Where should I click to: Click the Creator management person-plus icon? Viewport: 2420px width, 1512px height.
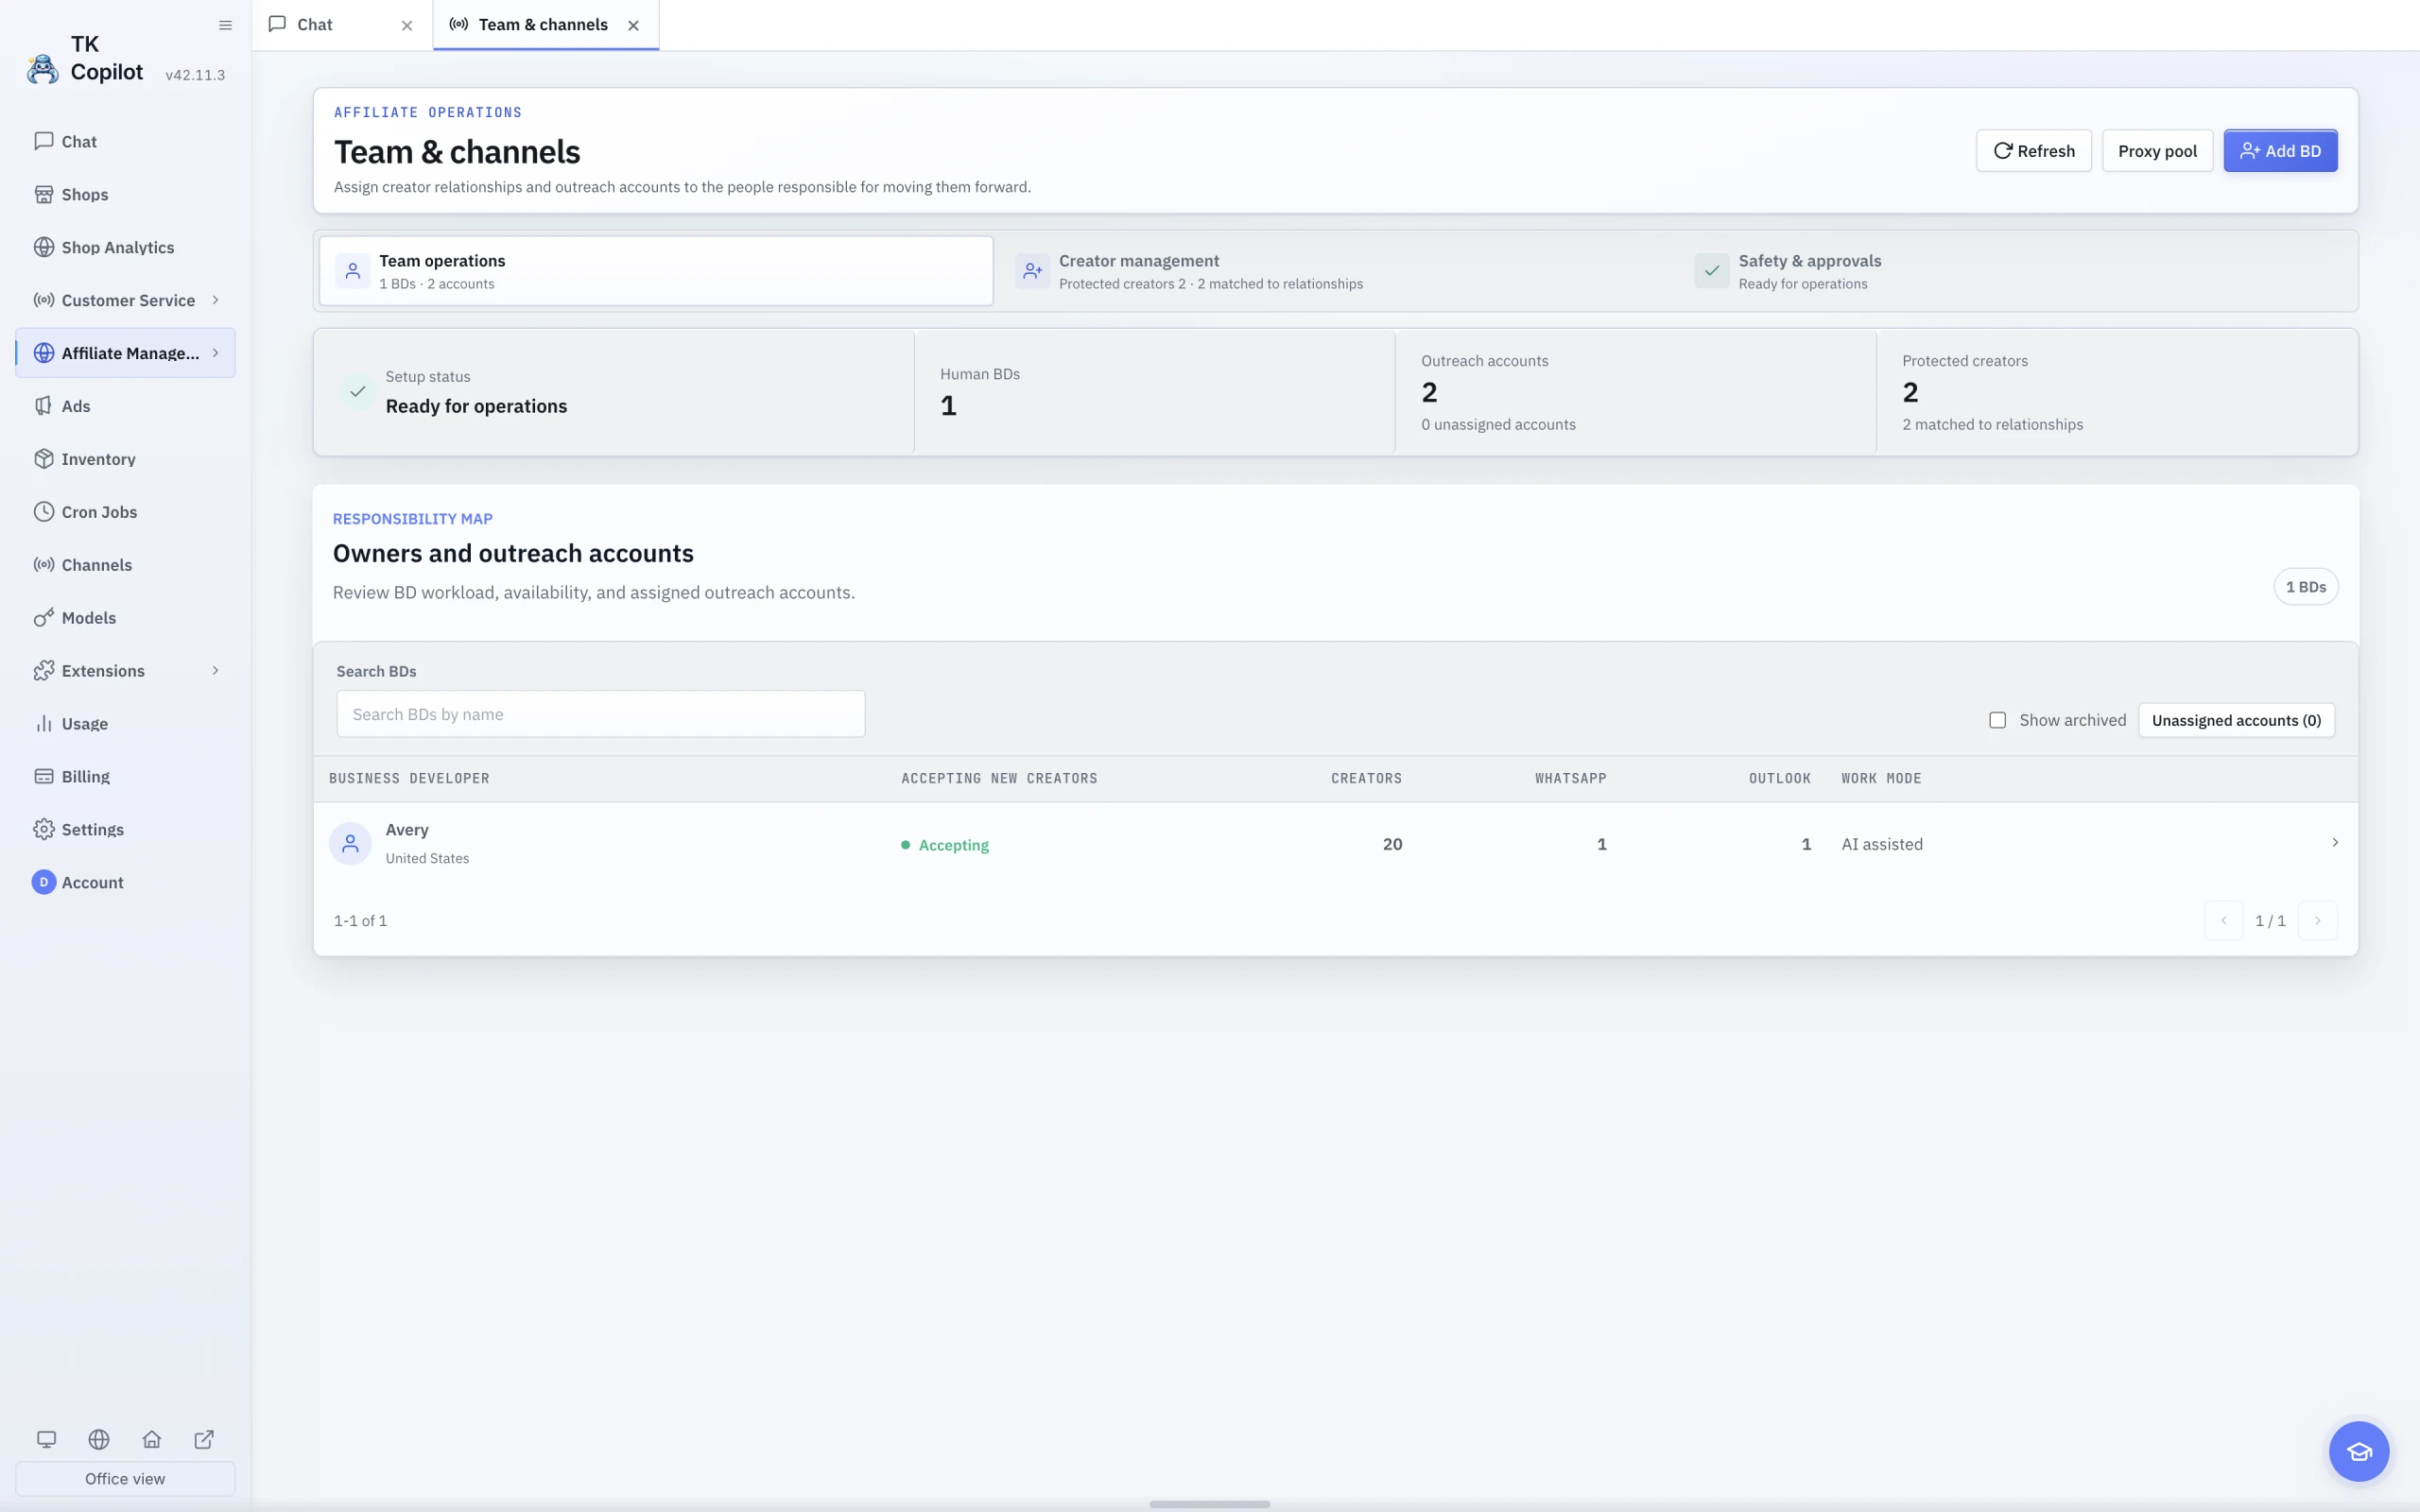(1033, 271)
